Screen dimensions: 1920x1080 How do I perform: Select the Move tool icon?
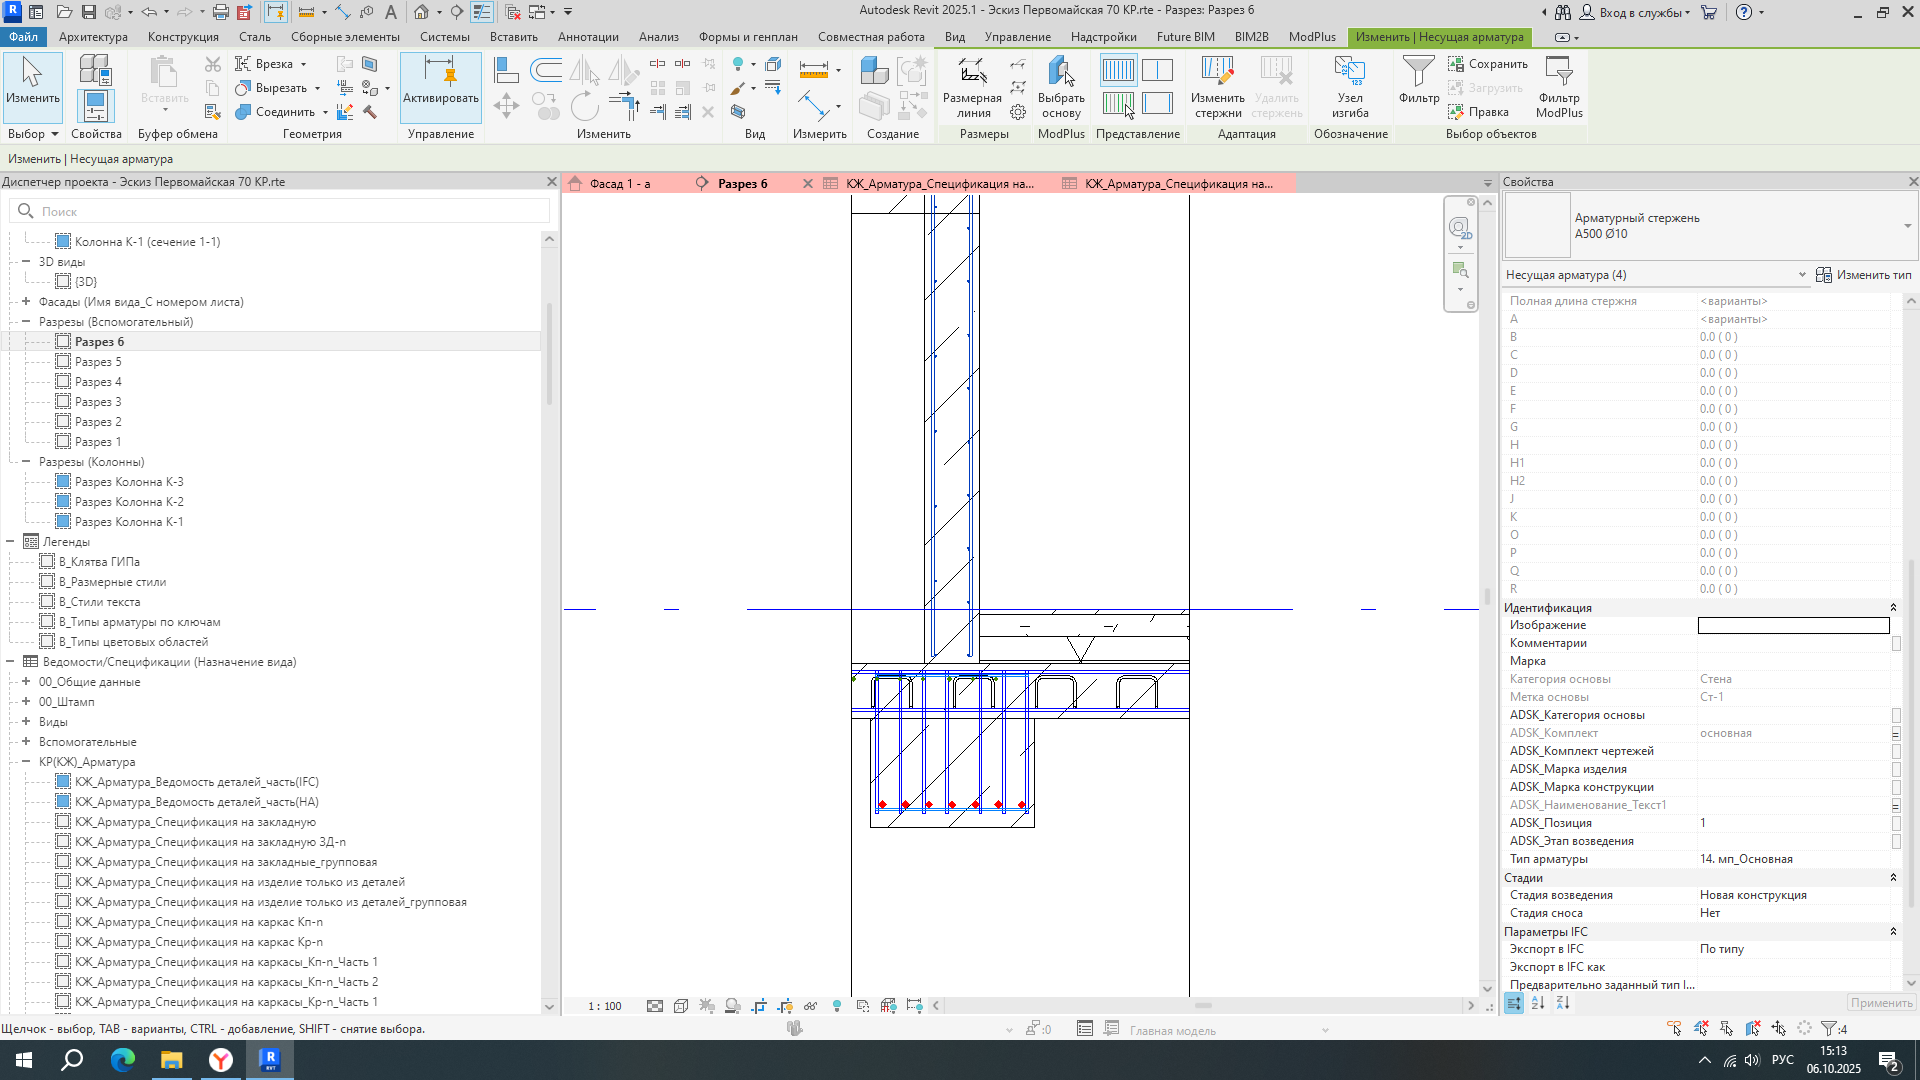[x=506, y=106]
